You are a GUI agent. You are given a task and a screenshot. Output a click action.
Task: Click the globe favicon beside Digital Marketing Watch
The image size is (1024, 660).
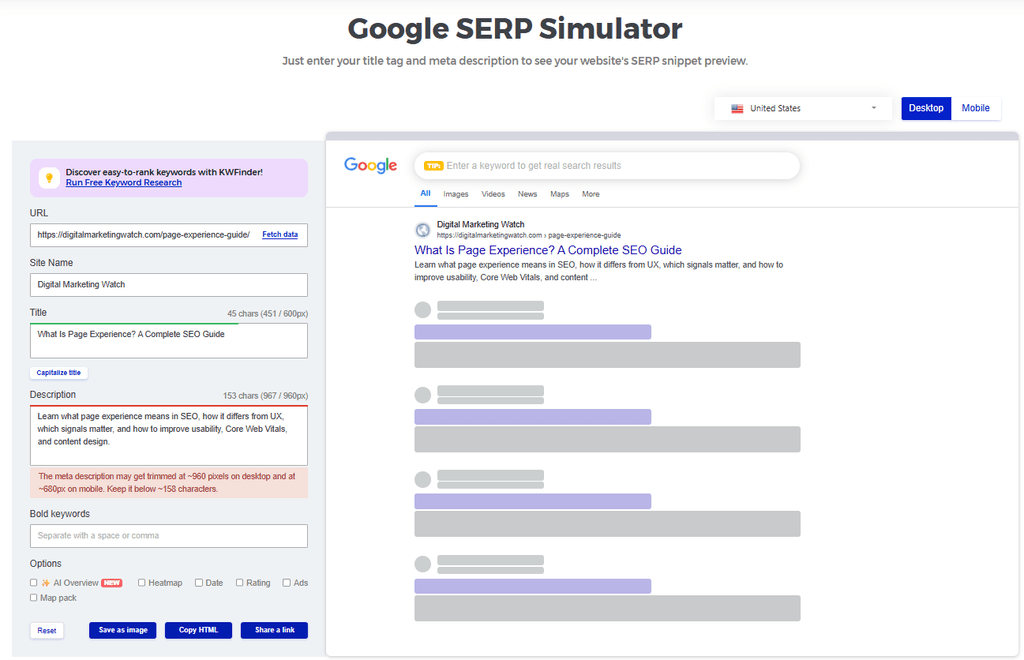(x=423, y=230)
